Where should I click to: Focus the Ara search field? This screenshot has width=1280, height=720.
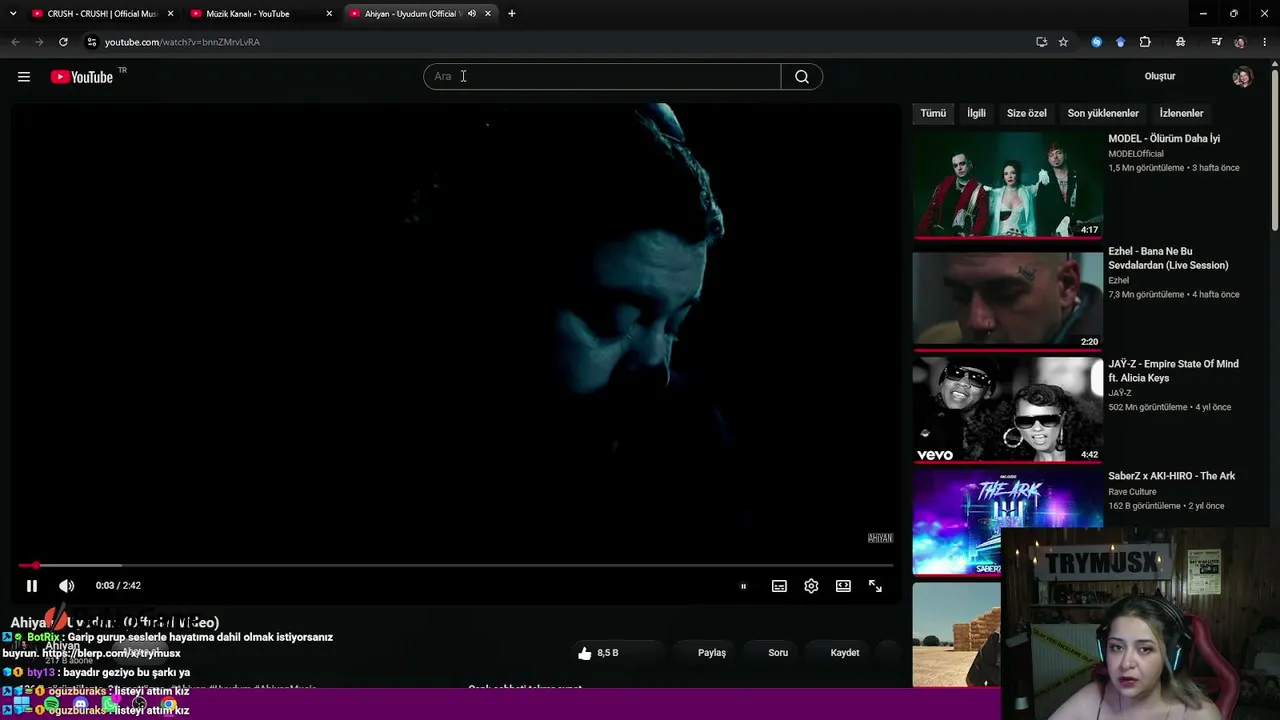(x=602, y=77)
